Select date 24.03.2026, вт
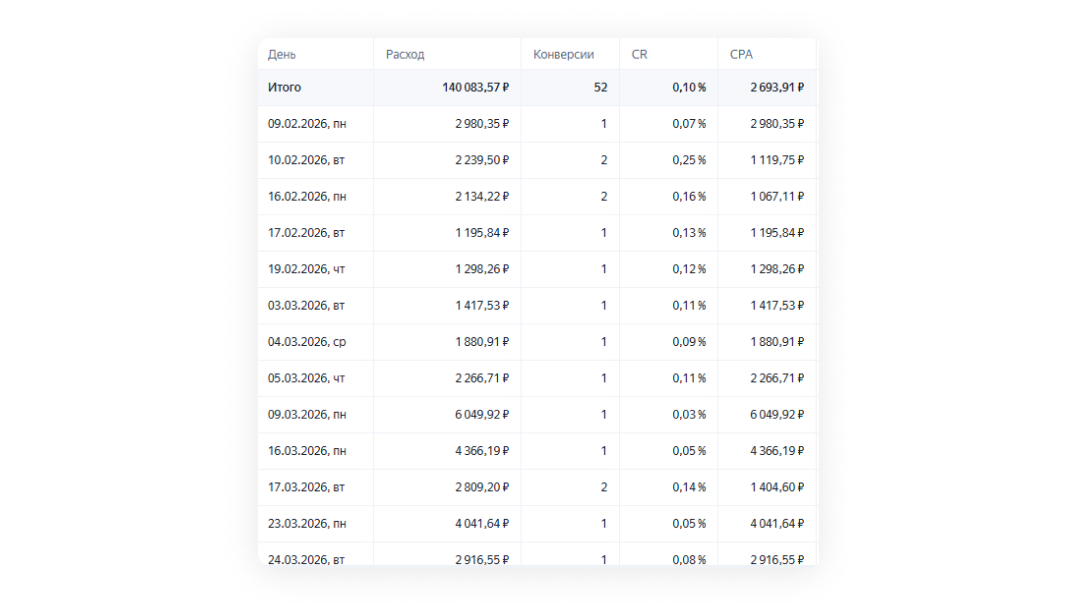The width and height of the screenshot is (1080, 606). click(307, 560)
